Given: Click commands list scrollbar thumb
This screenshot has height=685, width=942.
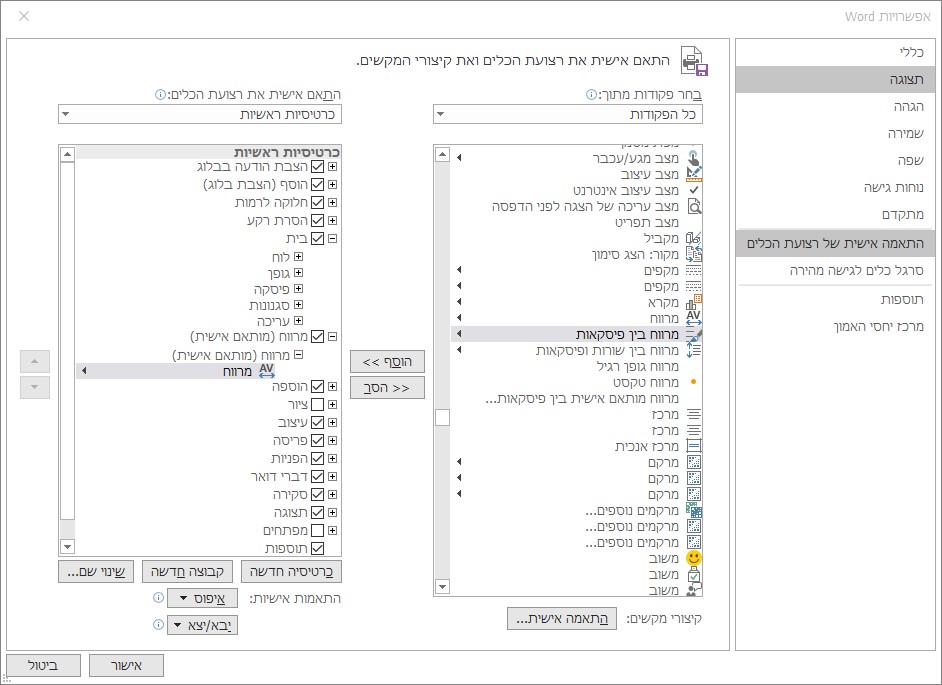Looking at the screenshot, I should click(x=442, y=417).
